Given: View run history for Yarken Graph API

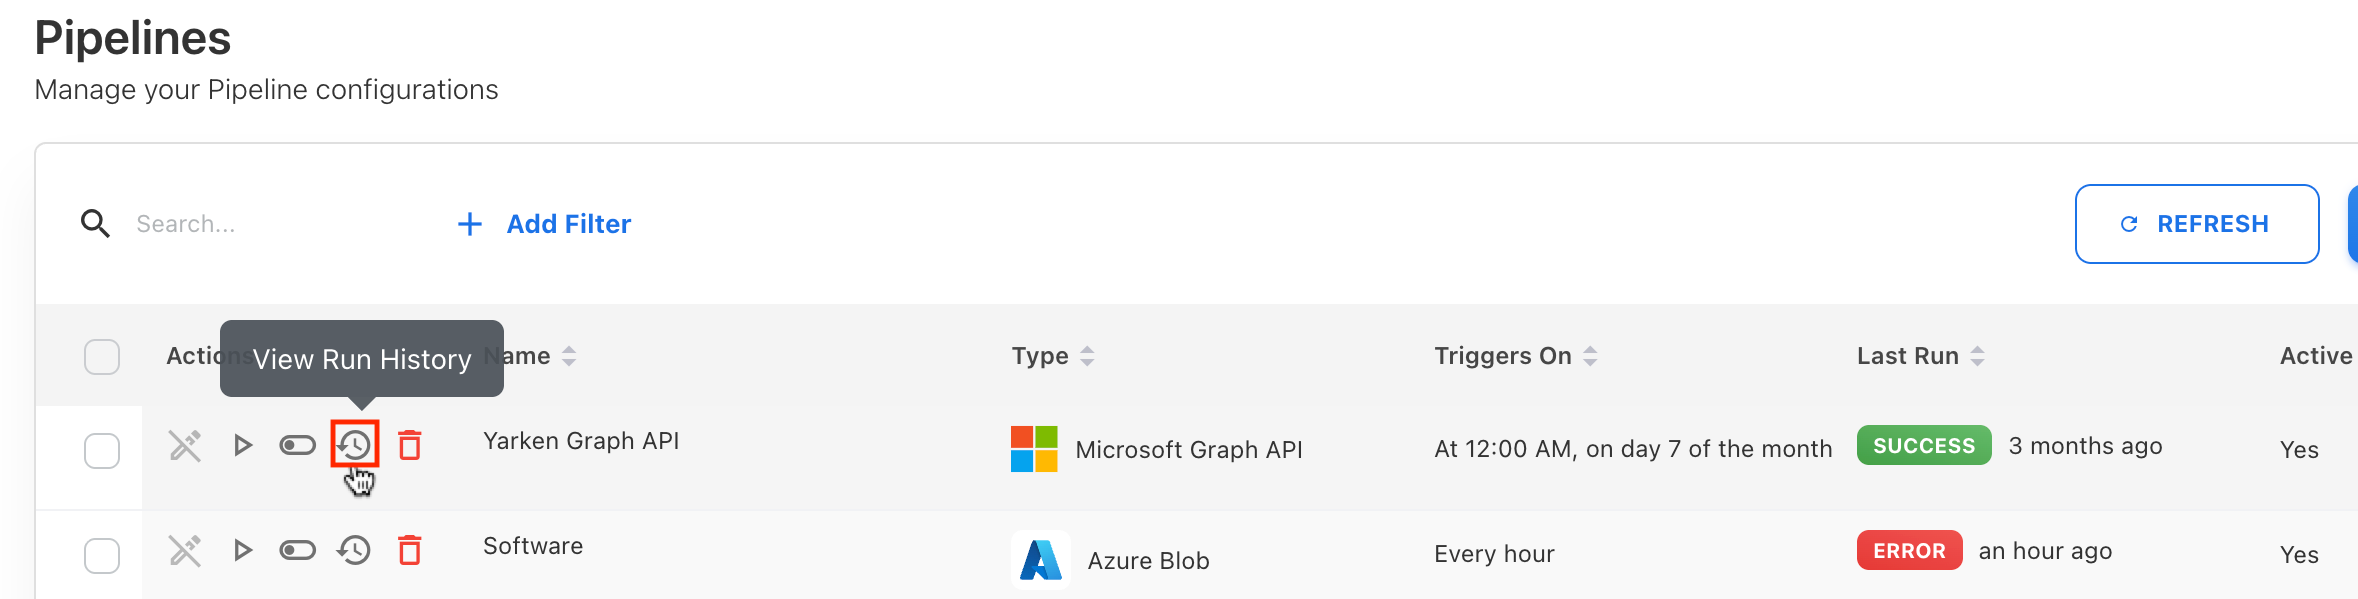Looking at the screenshot, I should [x=355, y=445].
